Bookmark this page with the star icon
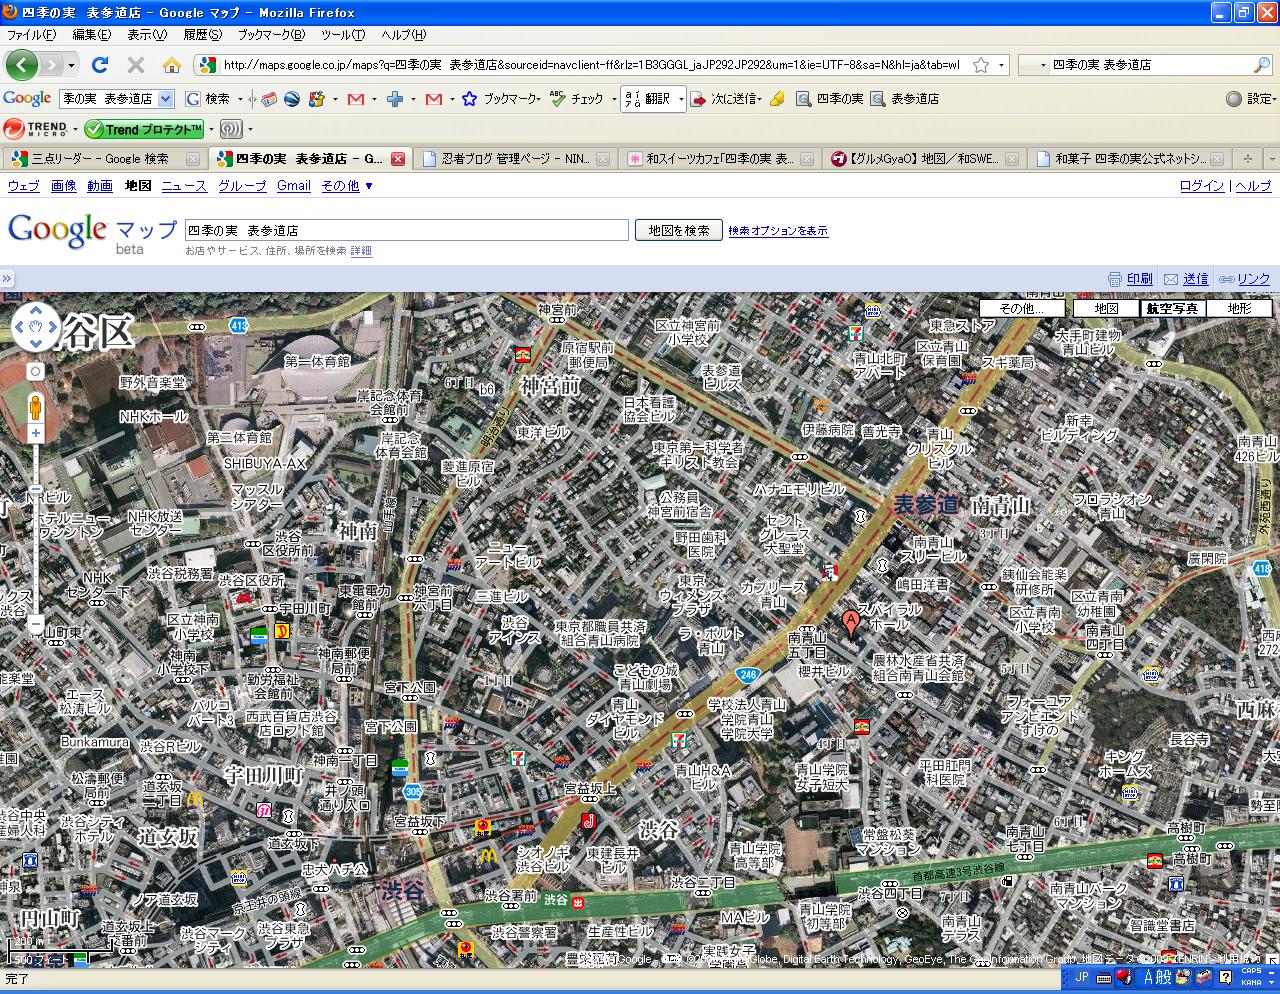This screenshot has width=1280, height=994. (981, 65)
